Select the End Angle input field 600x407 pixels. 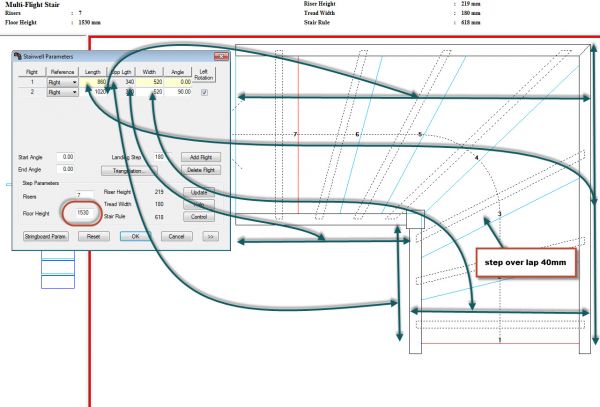[x=65, y=169]
